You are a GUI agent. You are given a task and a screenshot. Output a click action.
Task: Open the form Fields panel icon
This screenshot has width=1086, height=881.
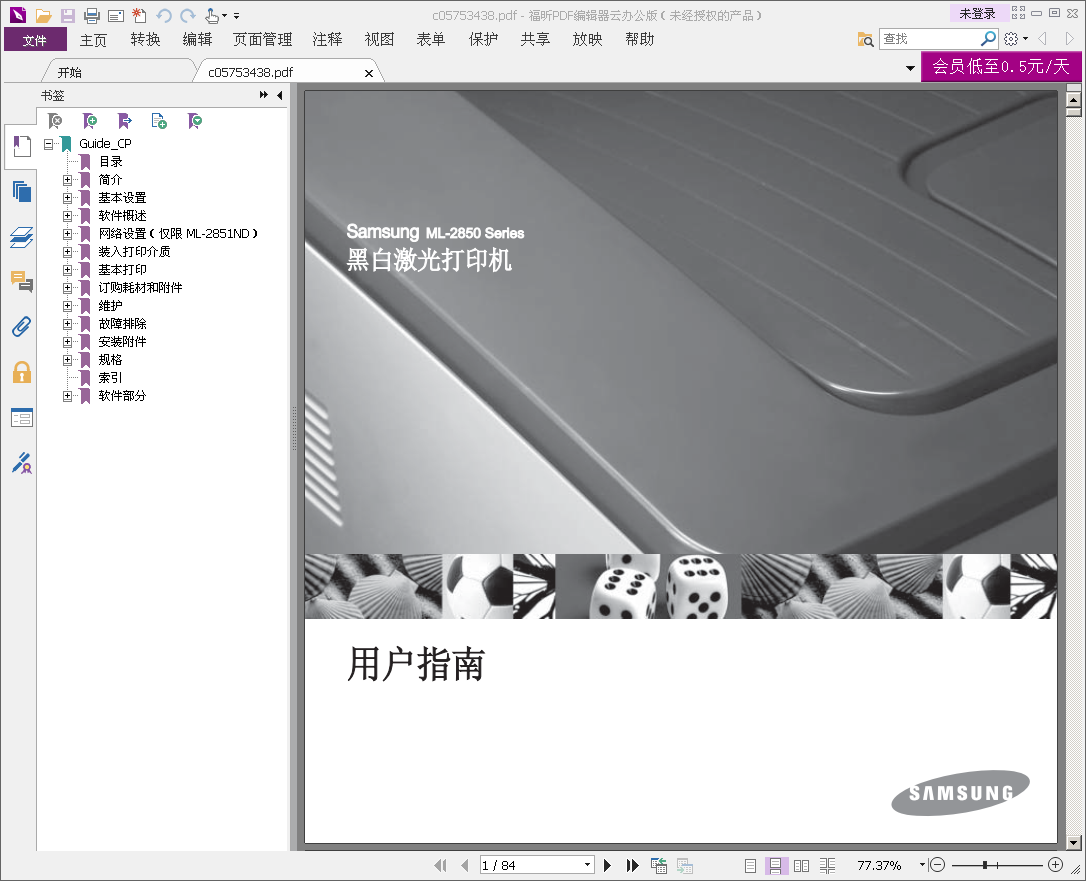click(x=21, y=418)
